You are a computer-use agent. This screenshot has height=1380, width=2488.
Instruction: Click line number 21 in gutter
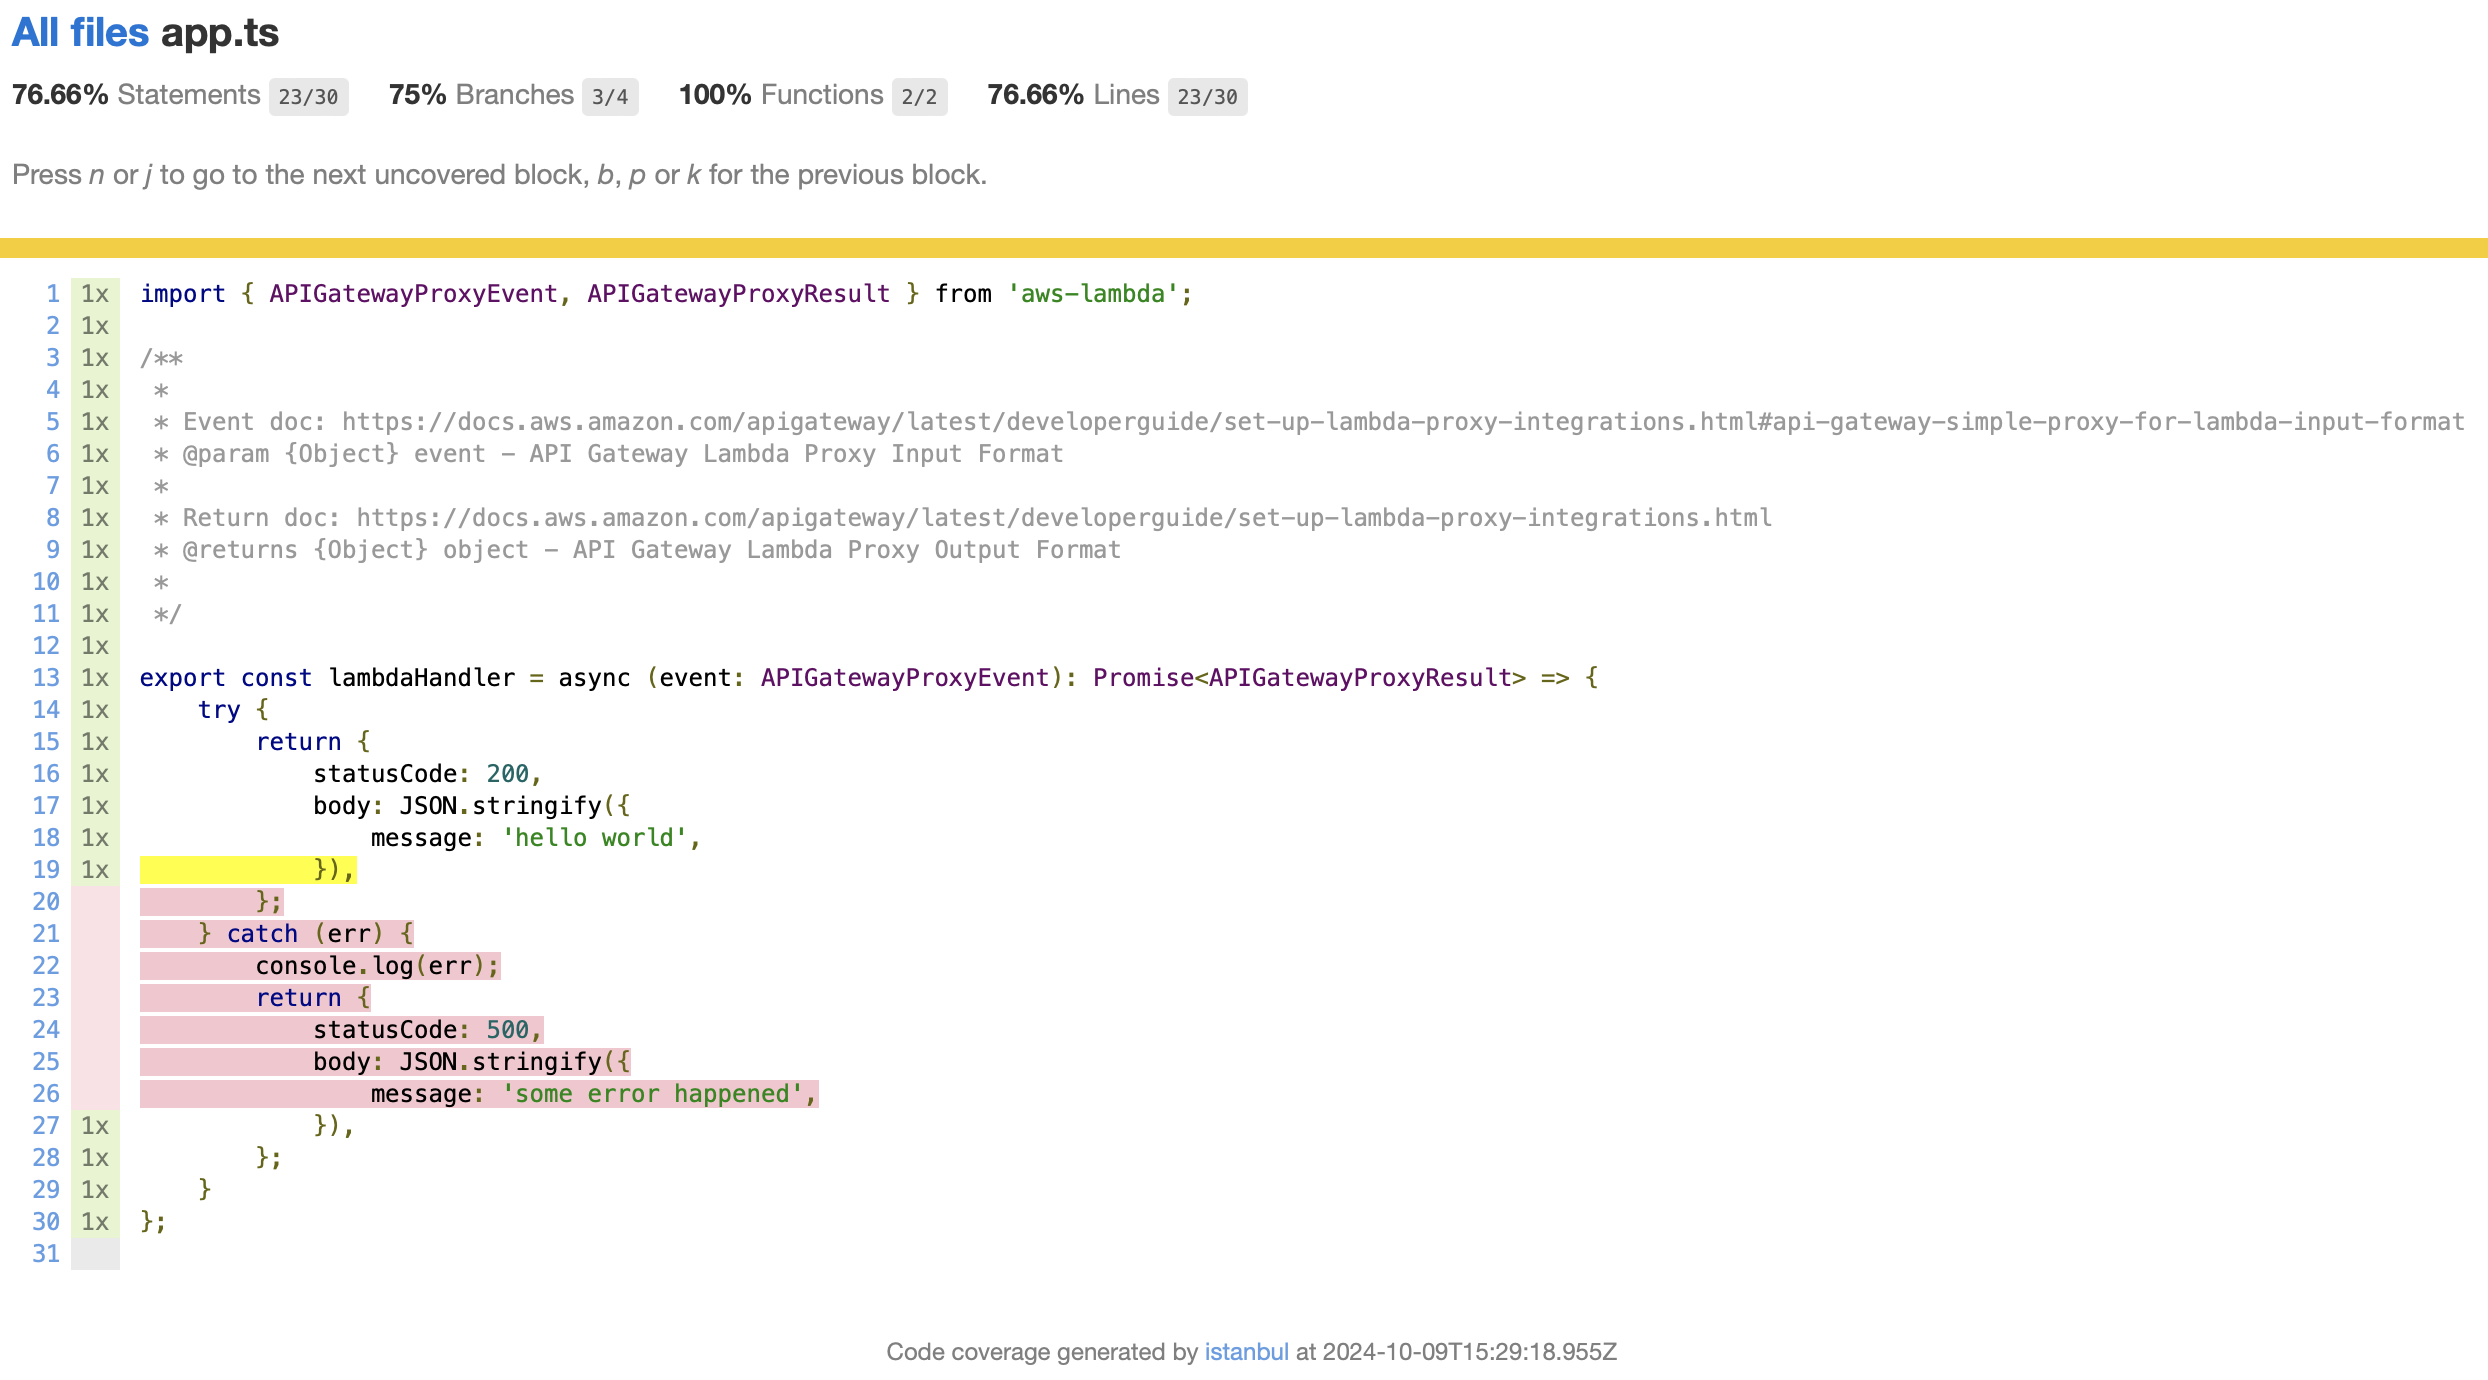pos(46,934)
